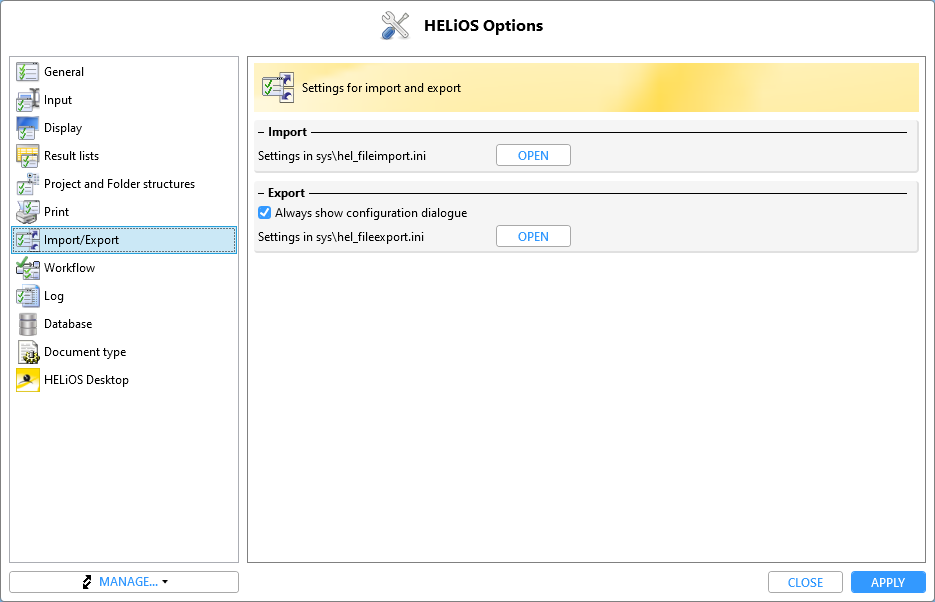Image resolution: width=935 pixels, height=602 pixels.
Task: Click the Database cylinder icon
Action: click(27, 324)
